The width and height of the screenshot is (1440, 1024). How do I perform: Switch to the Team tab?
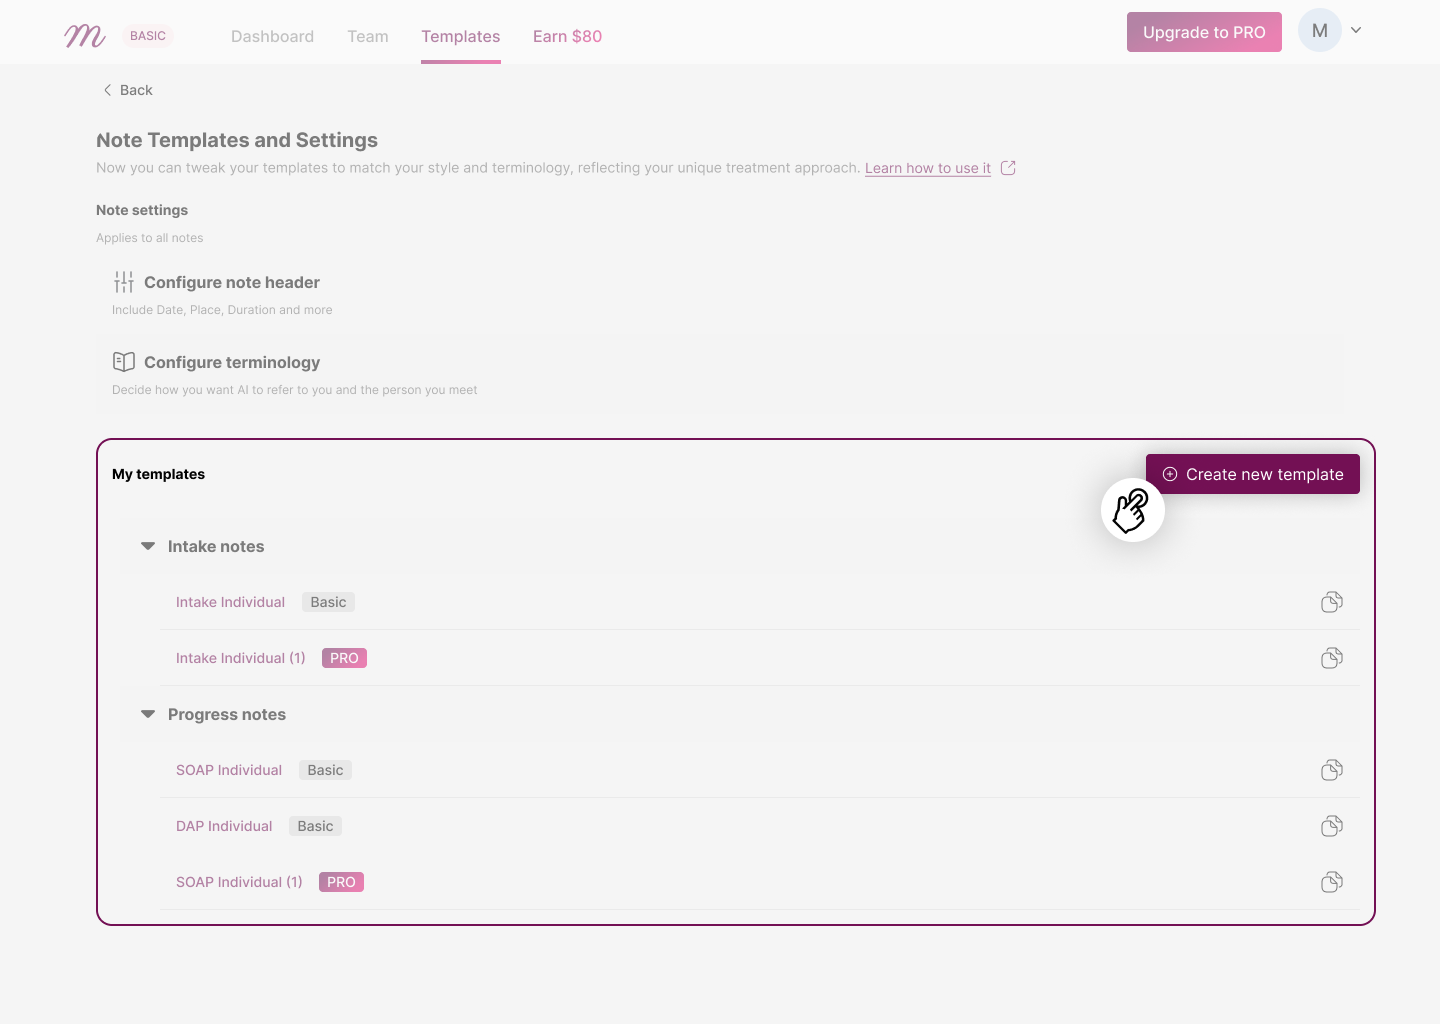tap(368, 36)
